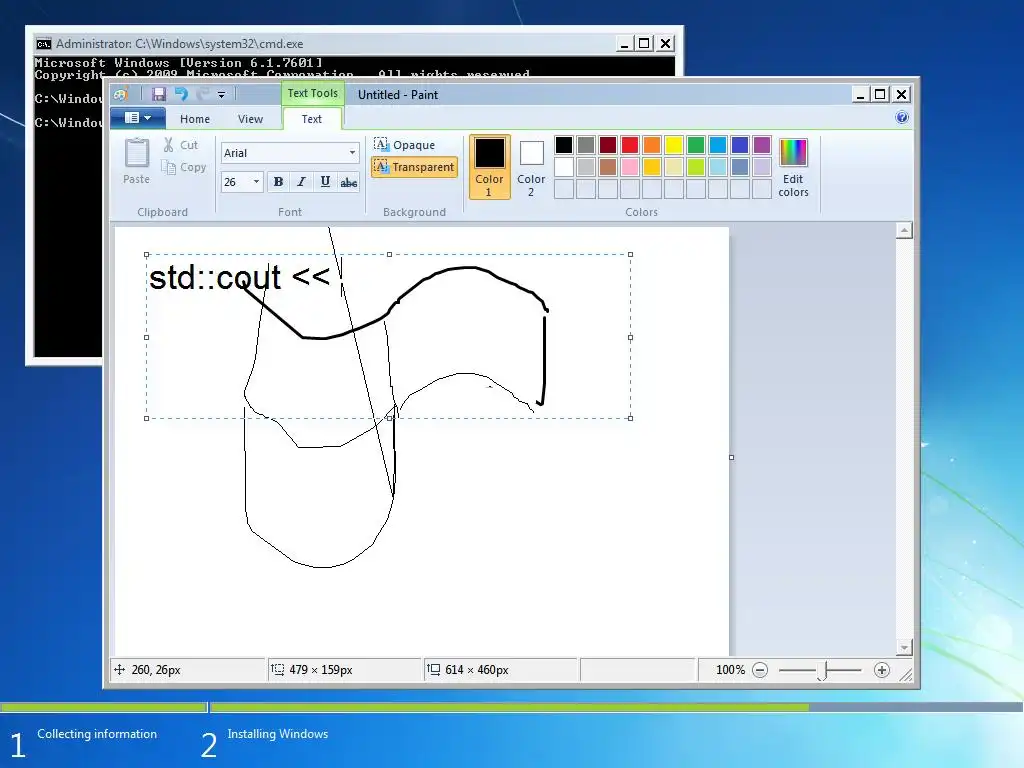The width and height of the screenshot is (1024, 768).
Task: Pick the indigo color swatch
Action: point(740,145)
